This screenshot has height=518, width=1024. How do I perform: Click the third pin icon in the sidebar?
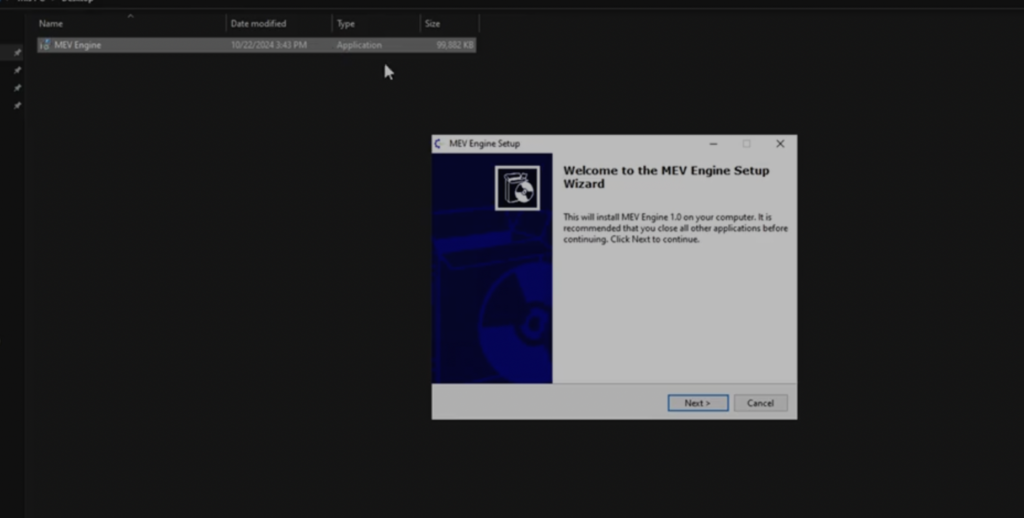(17, 88)
